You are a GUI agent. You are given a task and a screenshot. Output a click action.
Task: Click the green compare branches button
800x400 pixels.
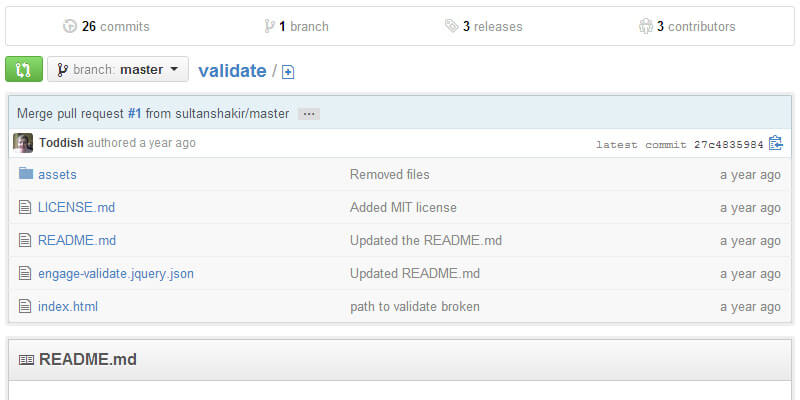(24, 70)
